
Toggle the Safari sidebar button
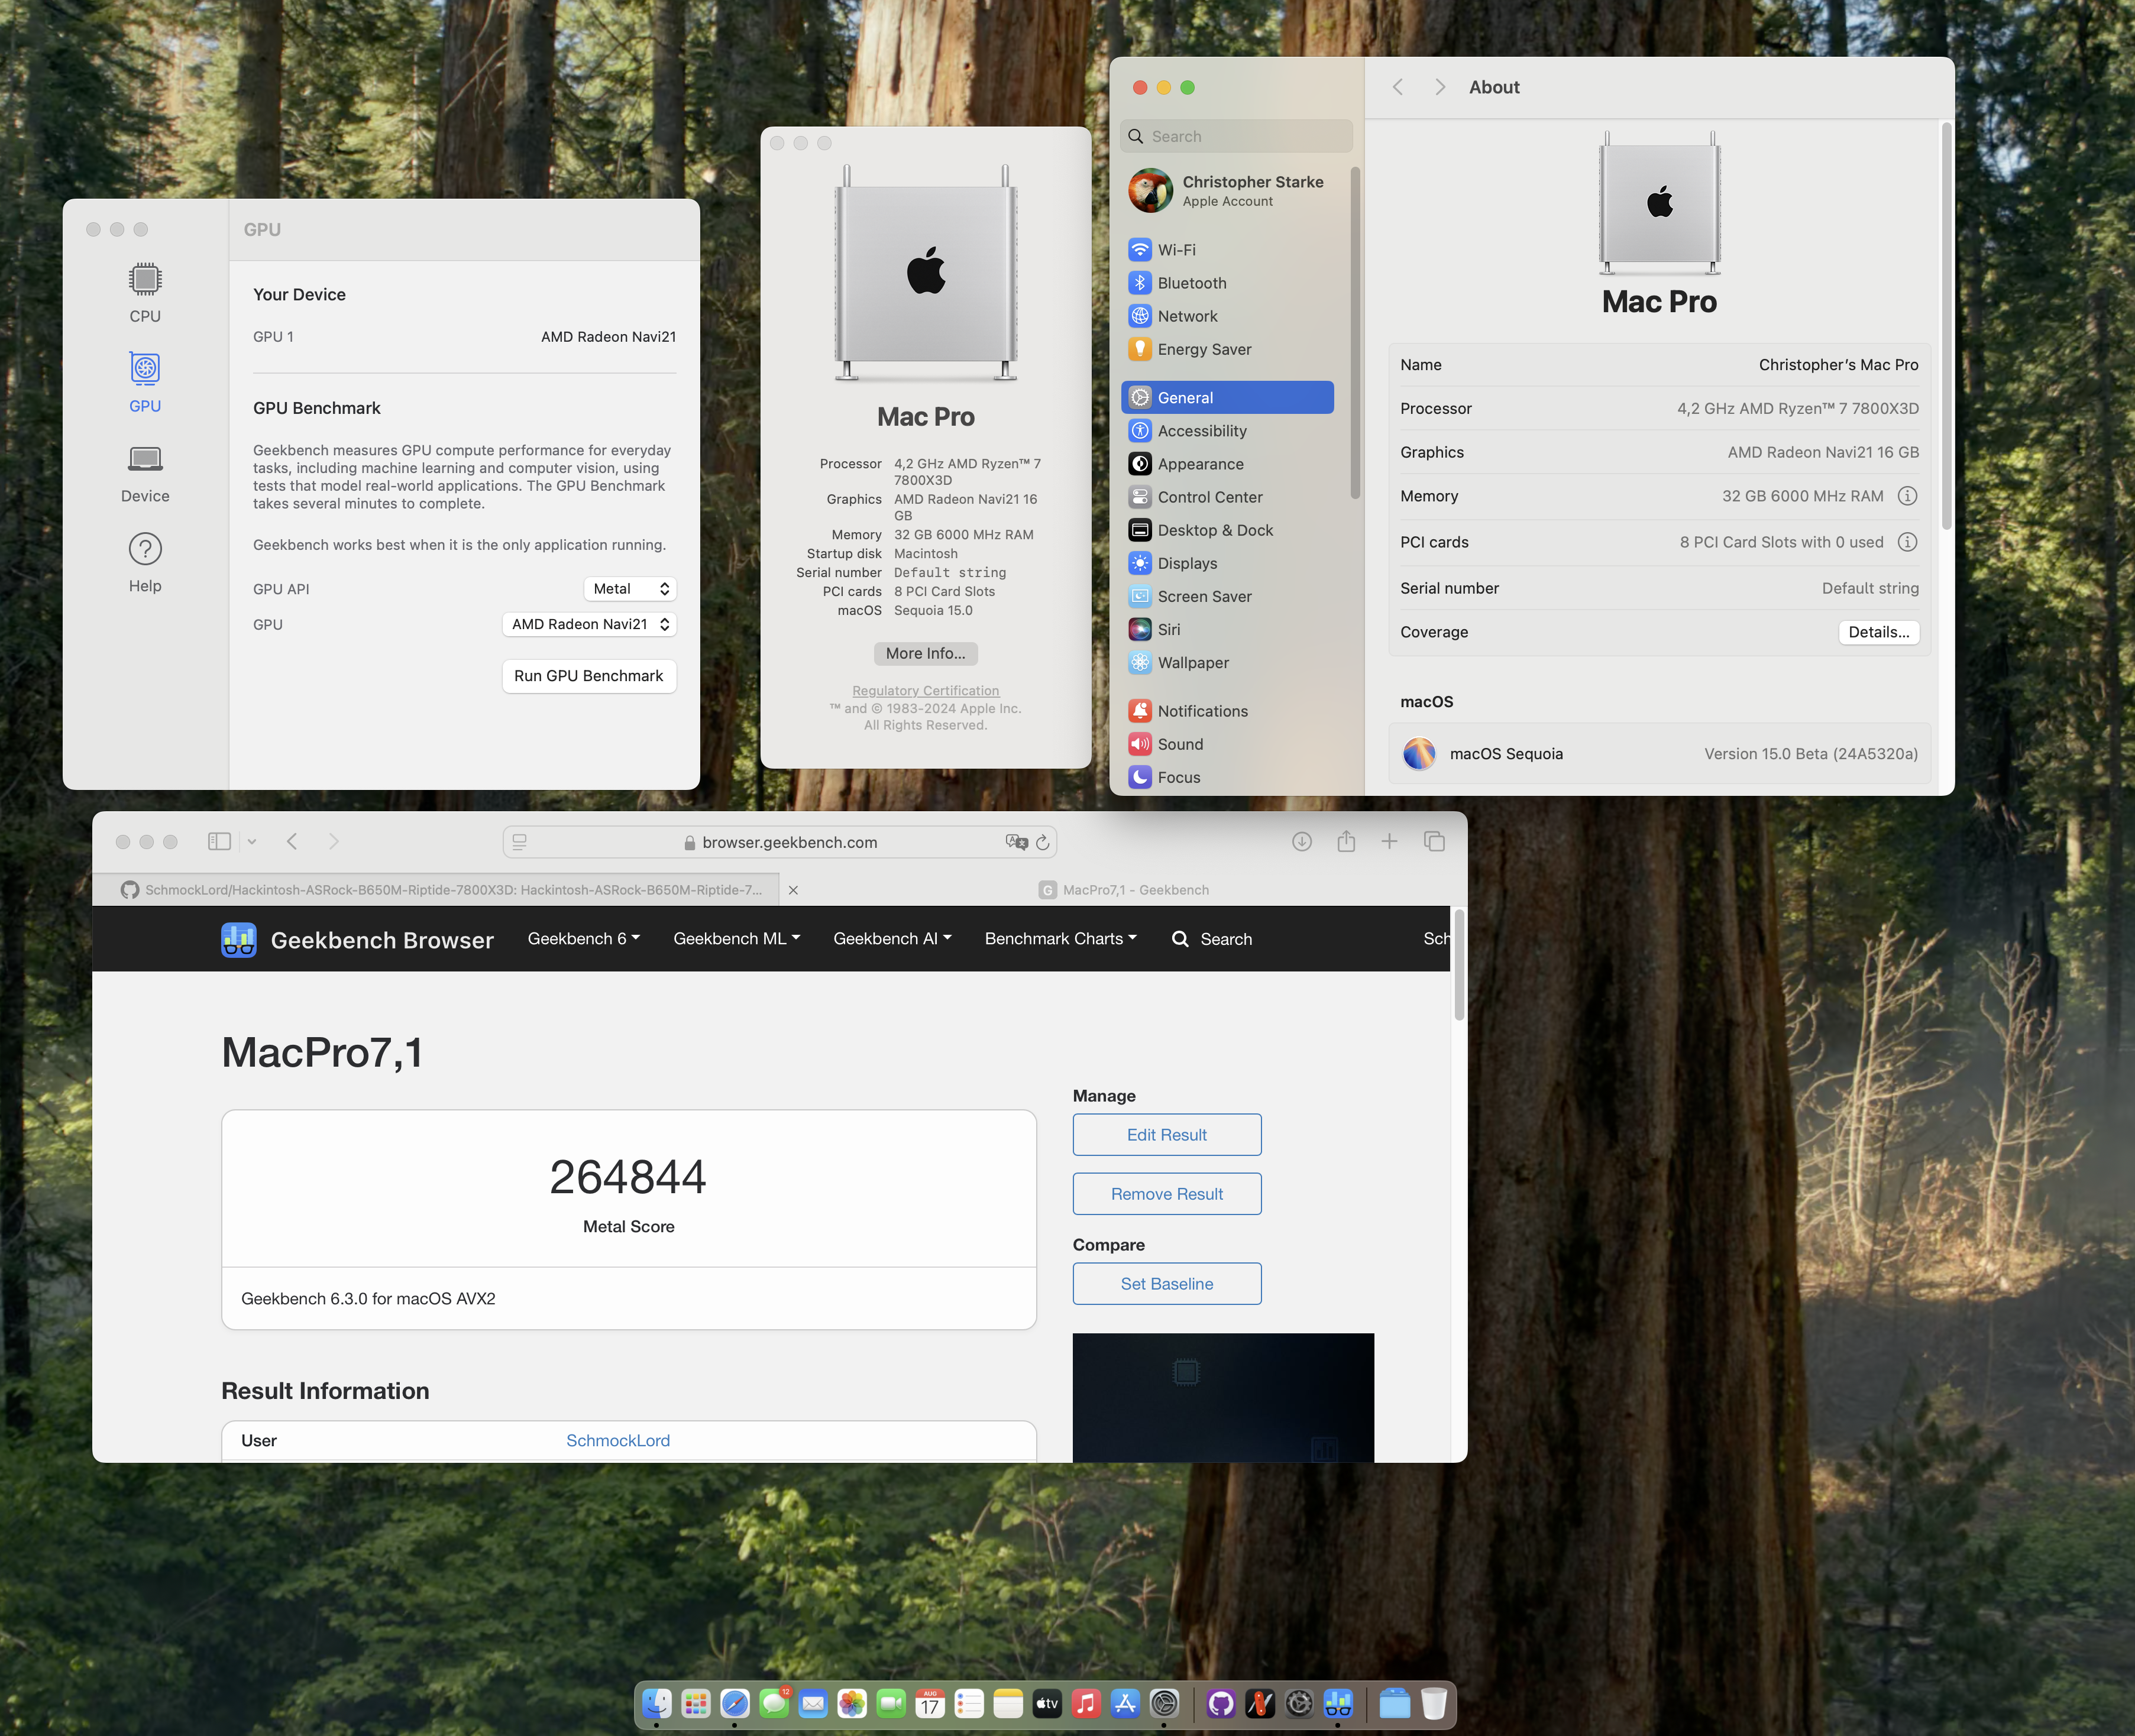tap(219, 841)
